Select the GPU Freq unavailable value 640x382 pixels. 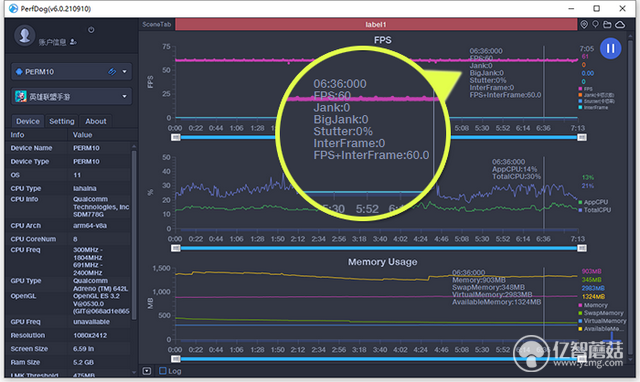click(x=91, y=322)
